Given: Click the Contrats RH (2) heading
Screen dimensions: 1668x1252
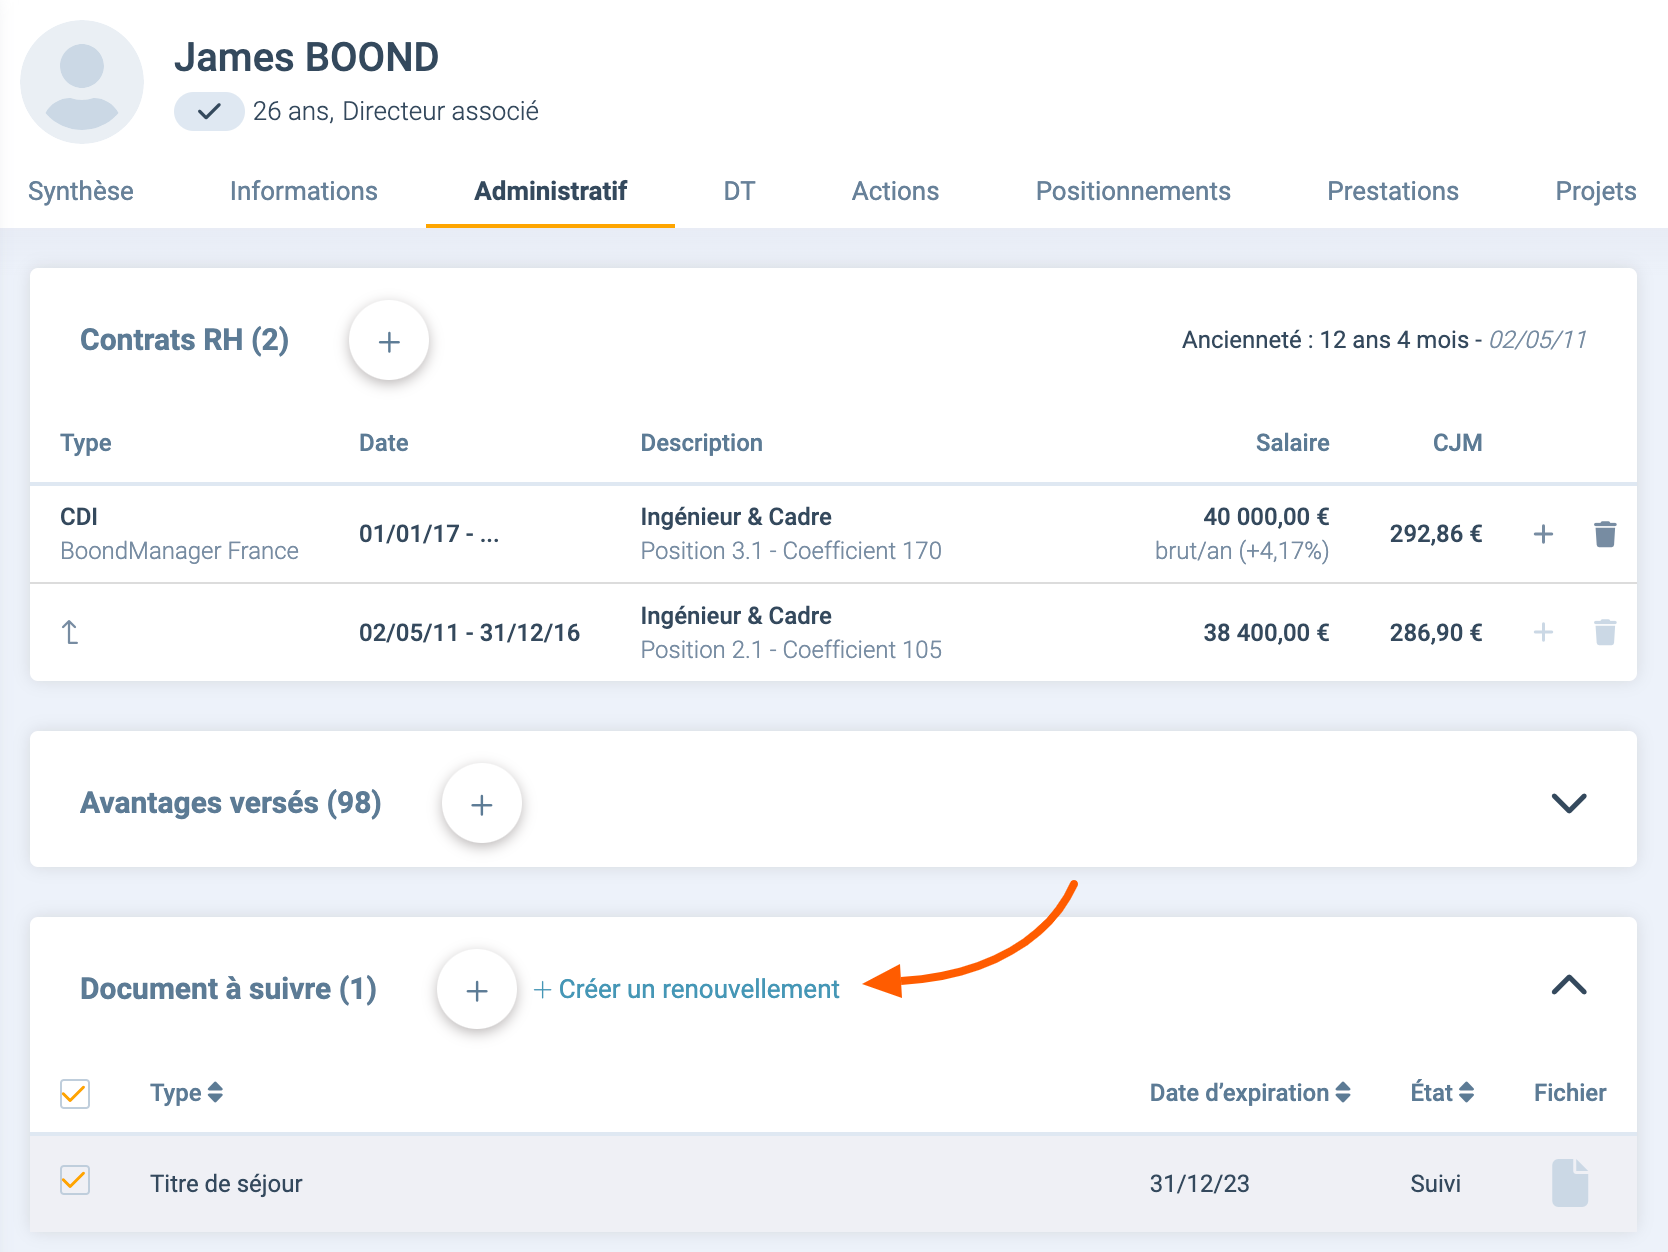Looking at the screenshot, I should (x=184, y=340).
